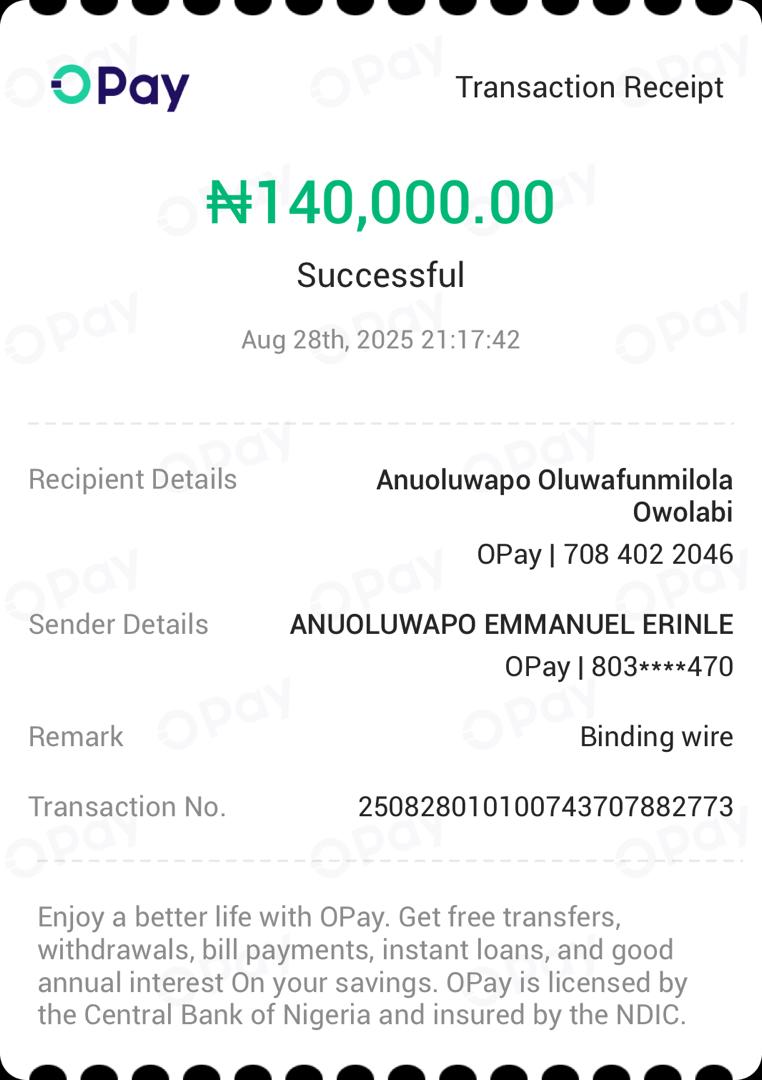
Task: Click the OPay logo in the header
Action: pos(120,87)
